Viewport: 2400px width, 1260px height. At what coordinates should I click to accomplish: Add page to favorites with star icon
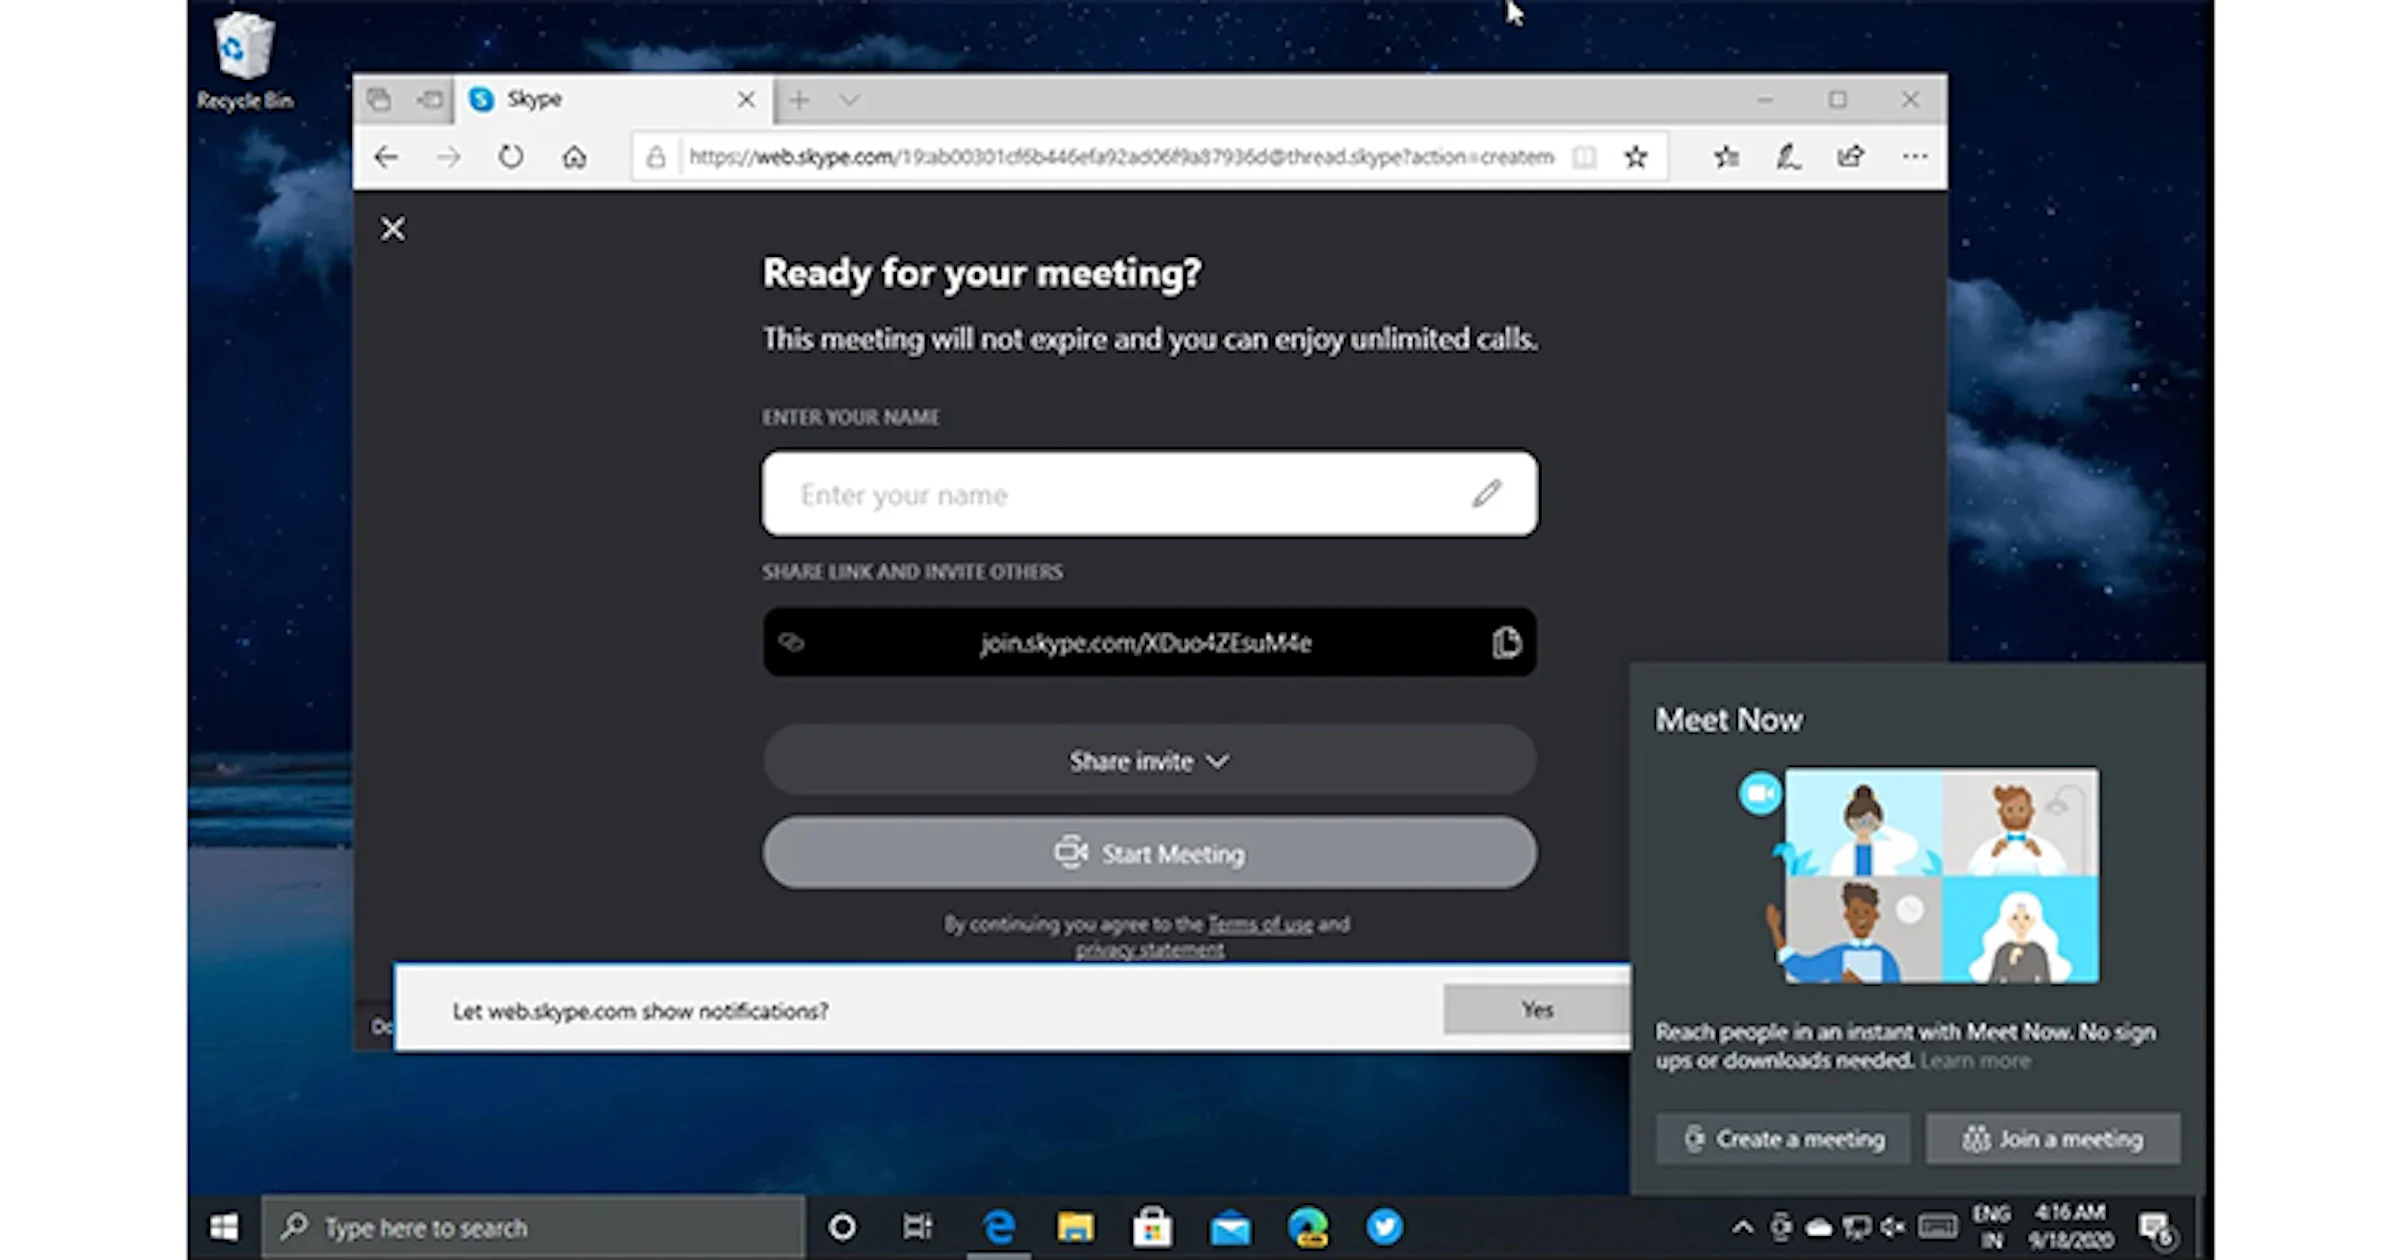tap(1636, 157)
